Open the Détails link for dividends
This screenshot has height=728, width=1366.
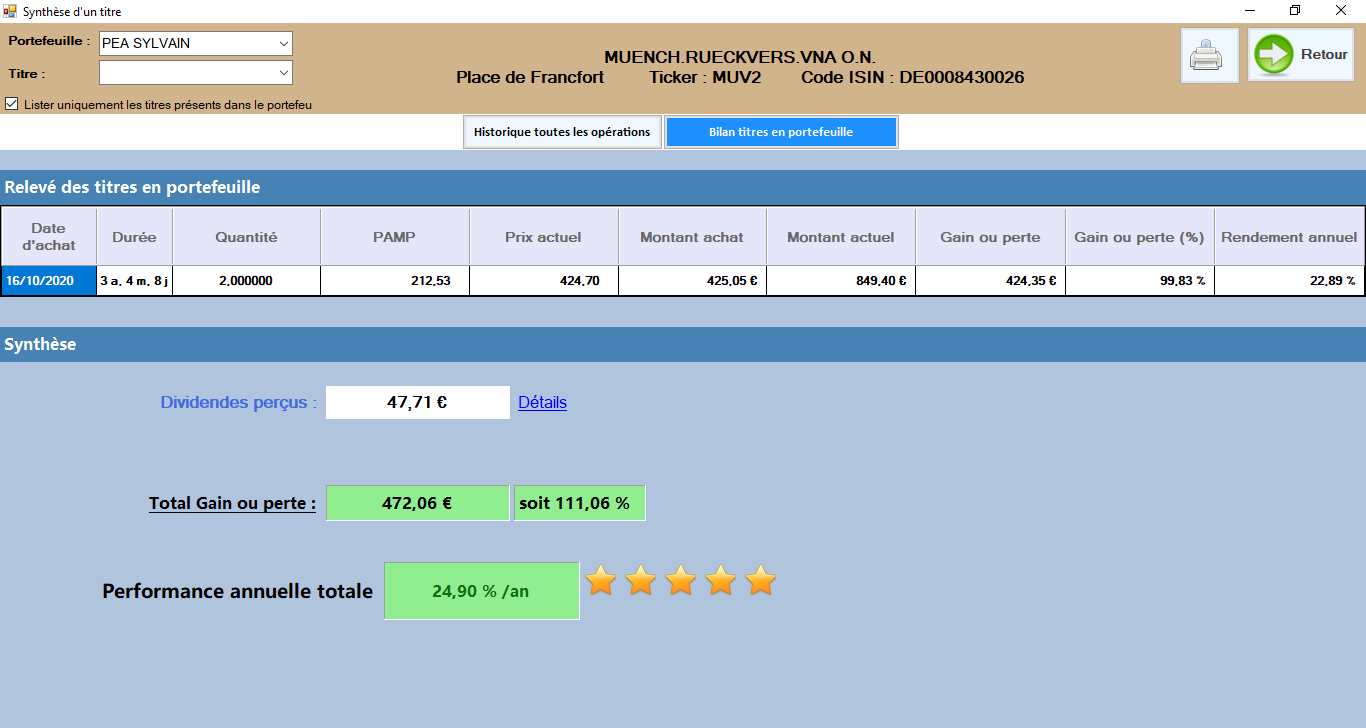(542, 402)
